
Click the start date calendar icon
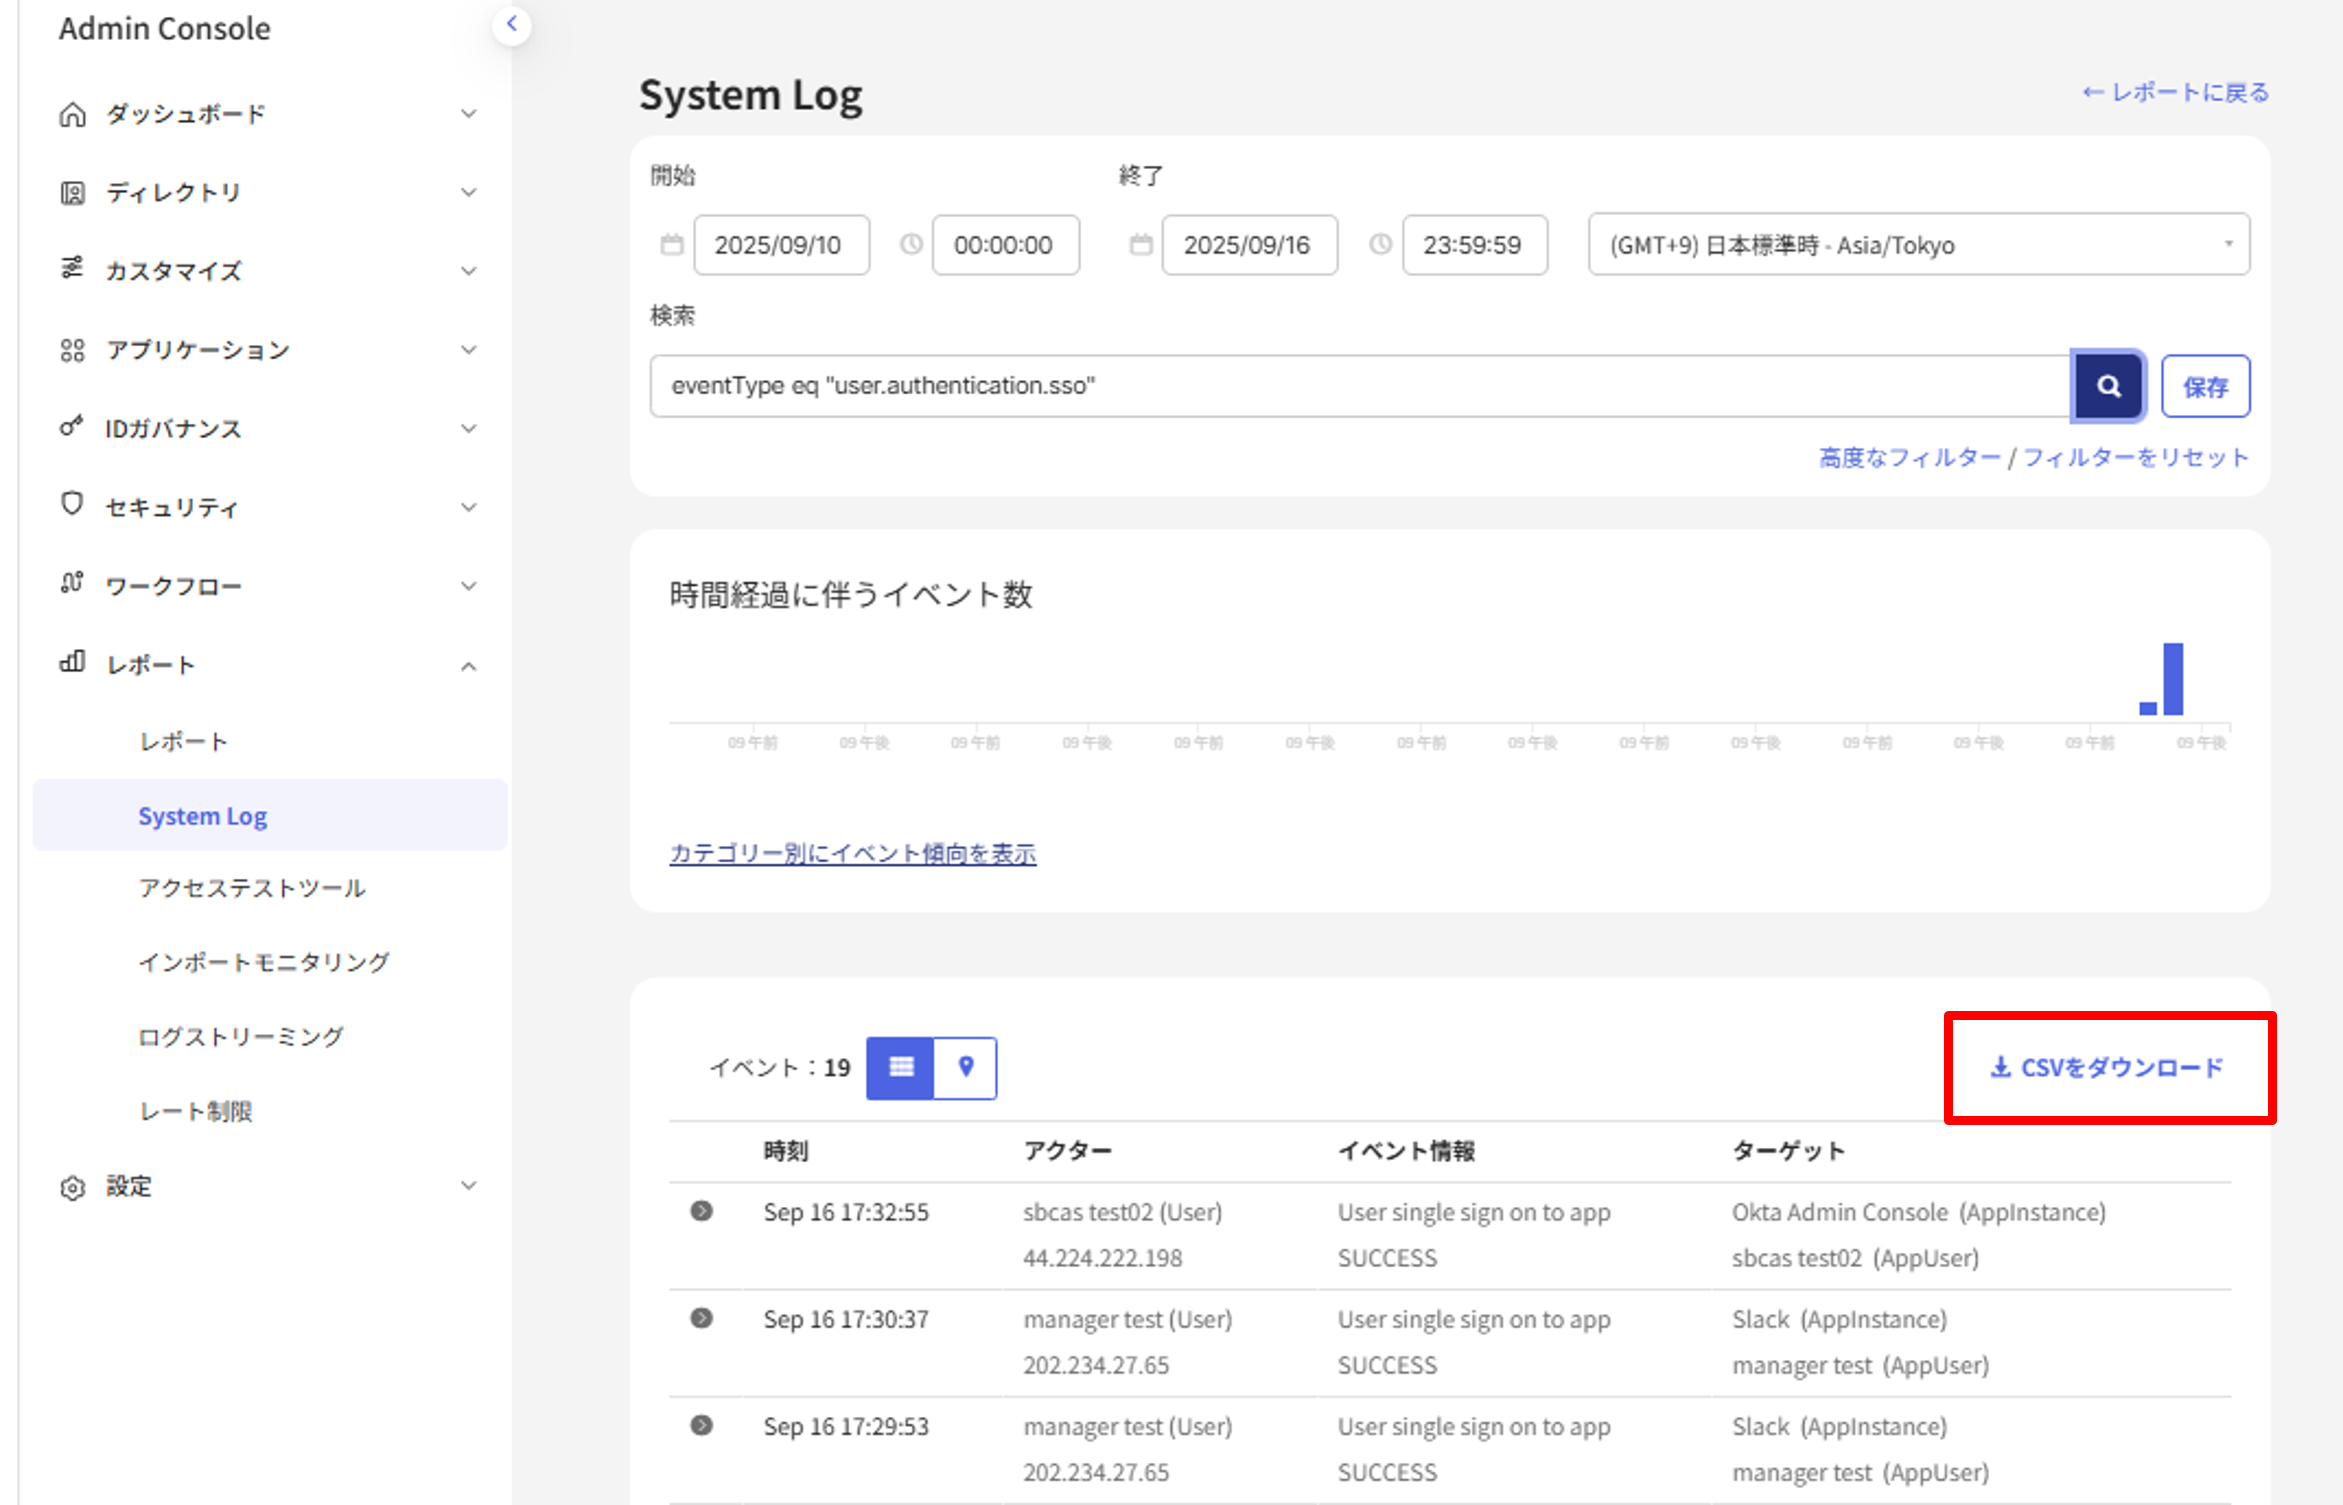(672, 244)
